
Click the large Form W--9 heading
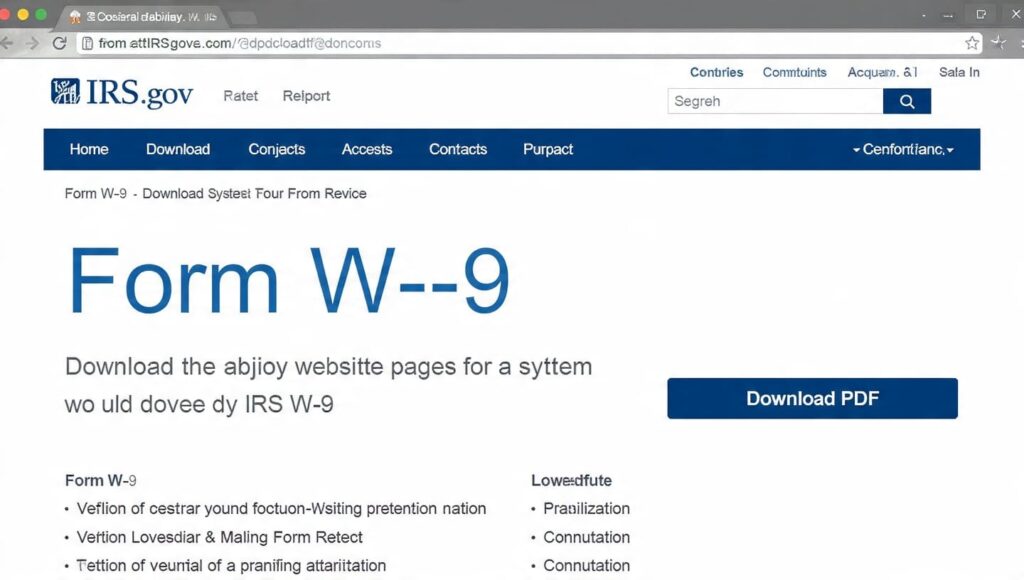(289, 281)
